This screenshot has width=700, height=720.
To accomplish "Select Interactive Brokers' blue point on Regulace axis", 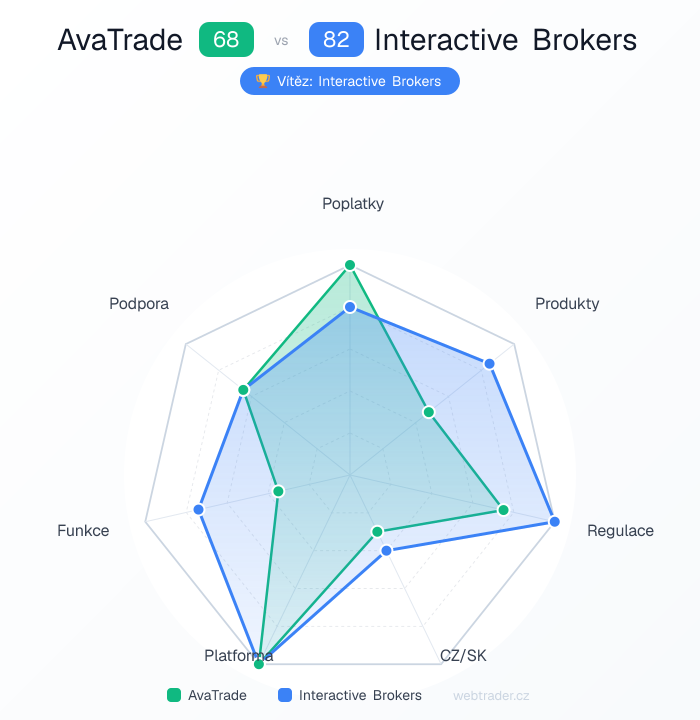I will tap(555, 522).
